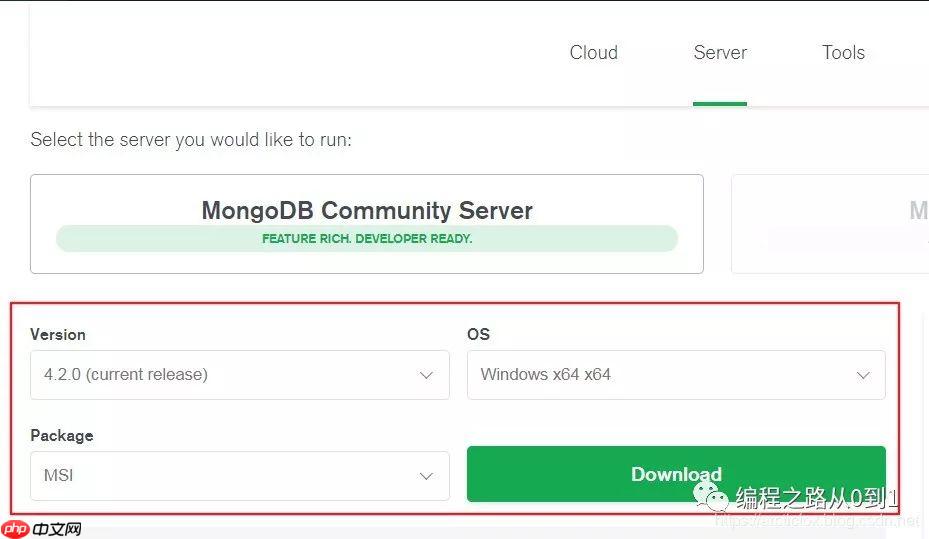Choose the MongoDB Community Server card
Image resolution: width=929 pixels, height=539 pixels.
pyautogui.click(x=367, y=211)
